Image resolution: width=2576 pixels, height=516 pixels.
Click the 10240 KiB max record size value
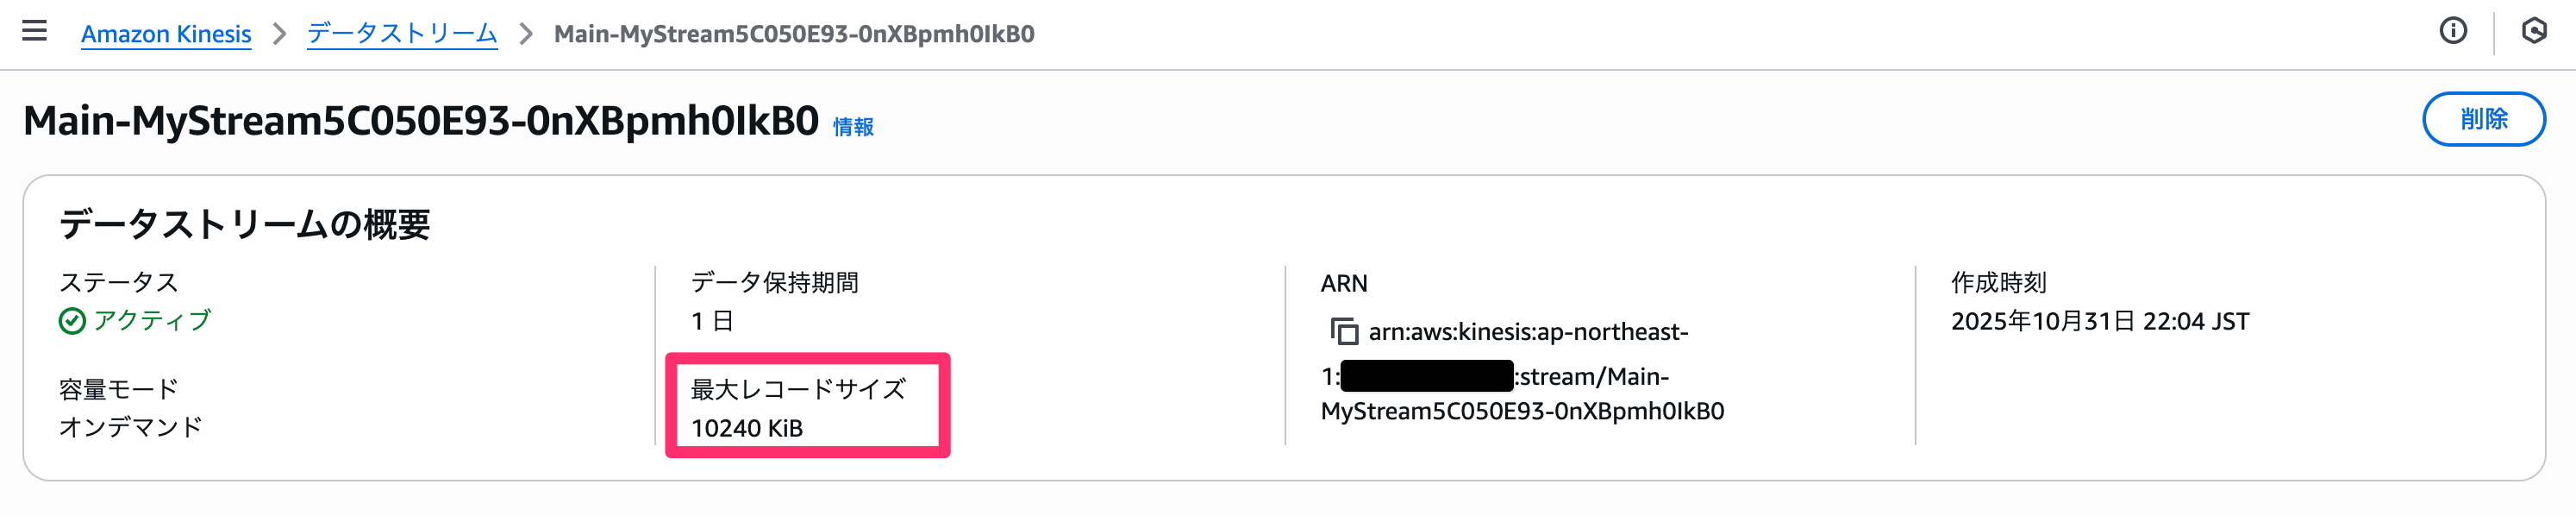pos(747,428)
